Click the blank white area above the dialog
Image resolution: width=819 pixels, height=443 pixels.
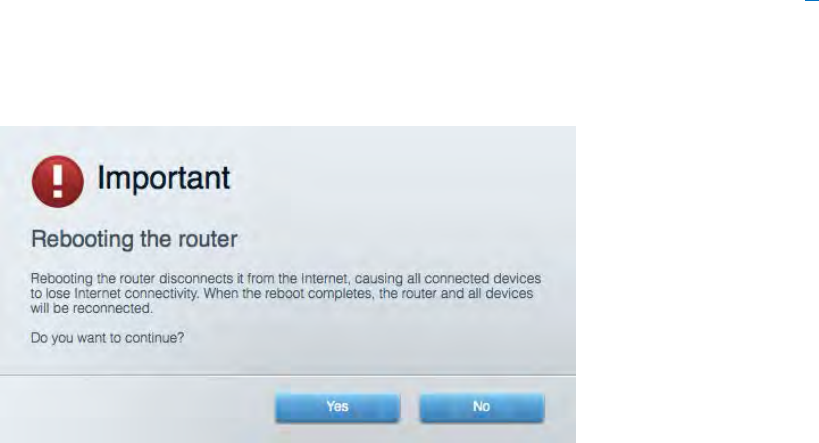366,63
